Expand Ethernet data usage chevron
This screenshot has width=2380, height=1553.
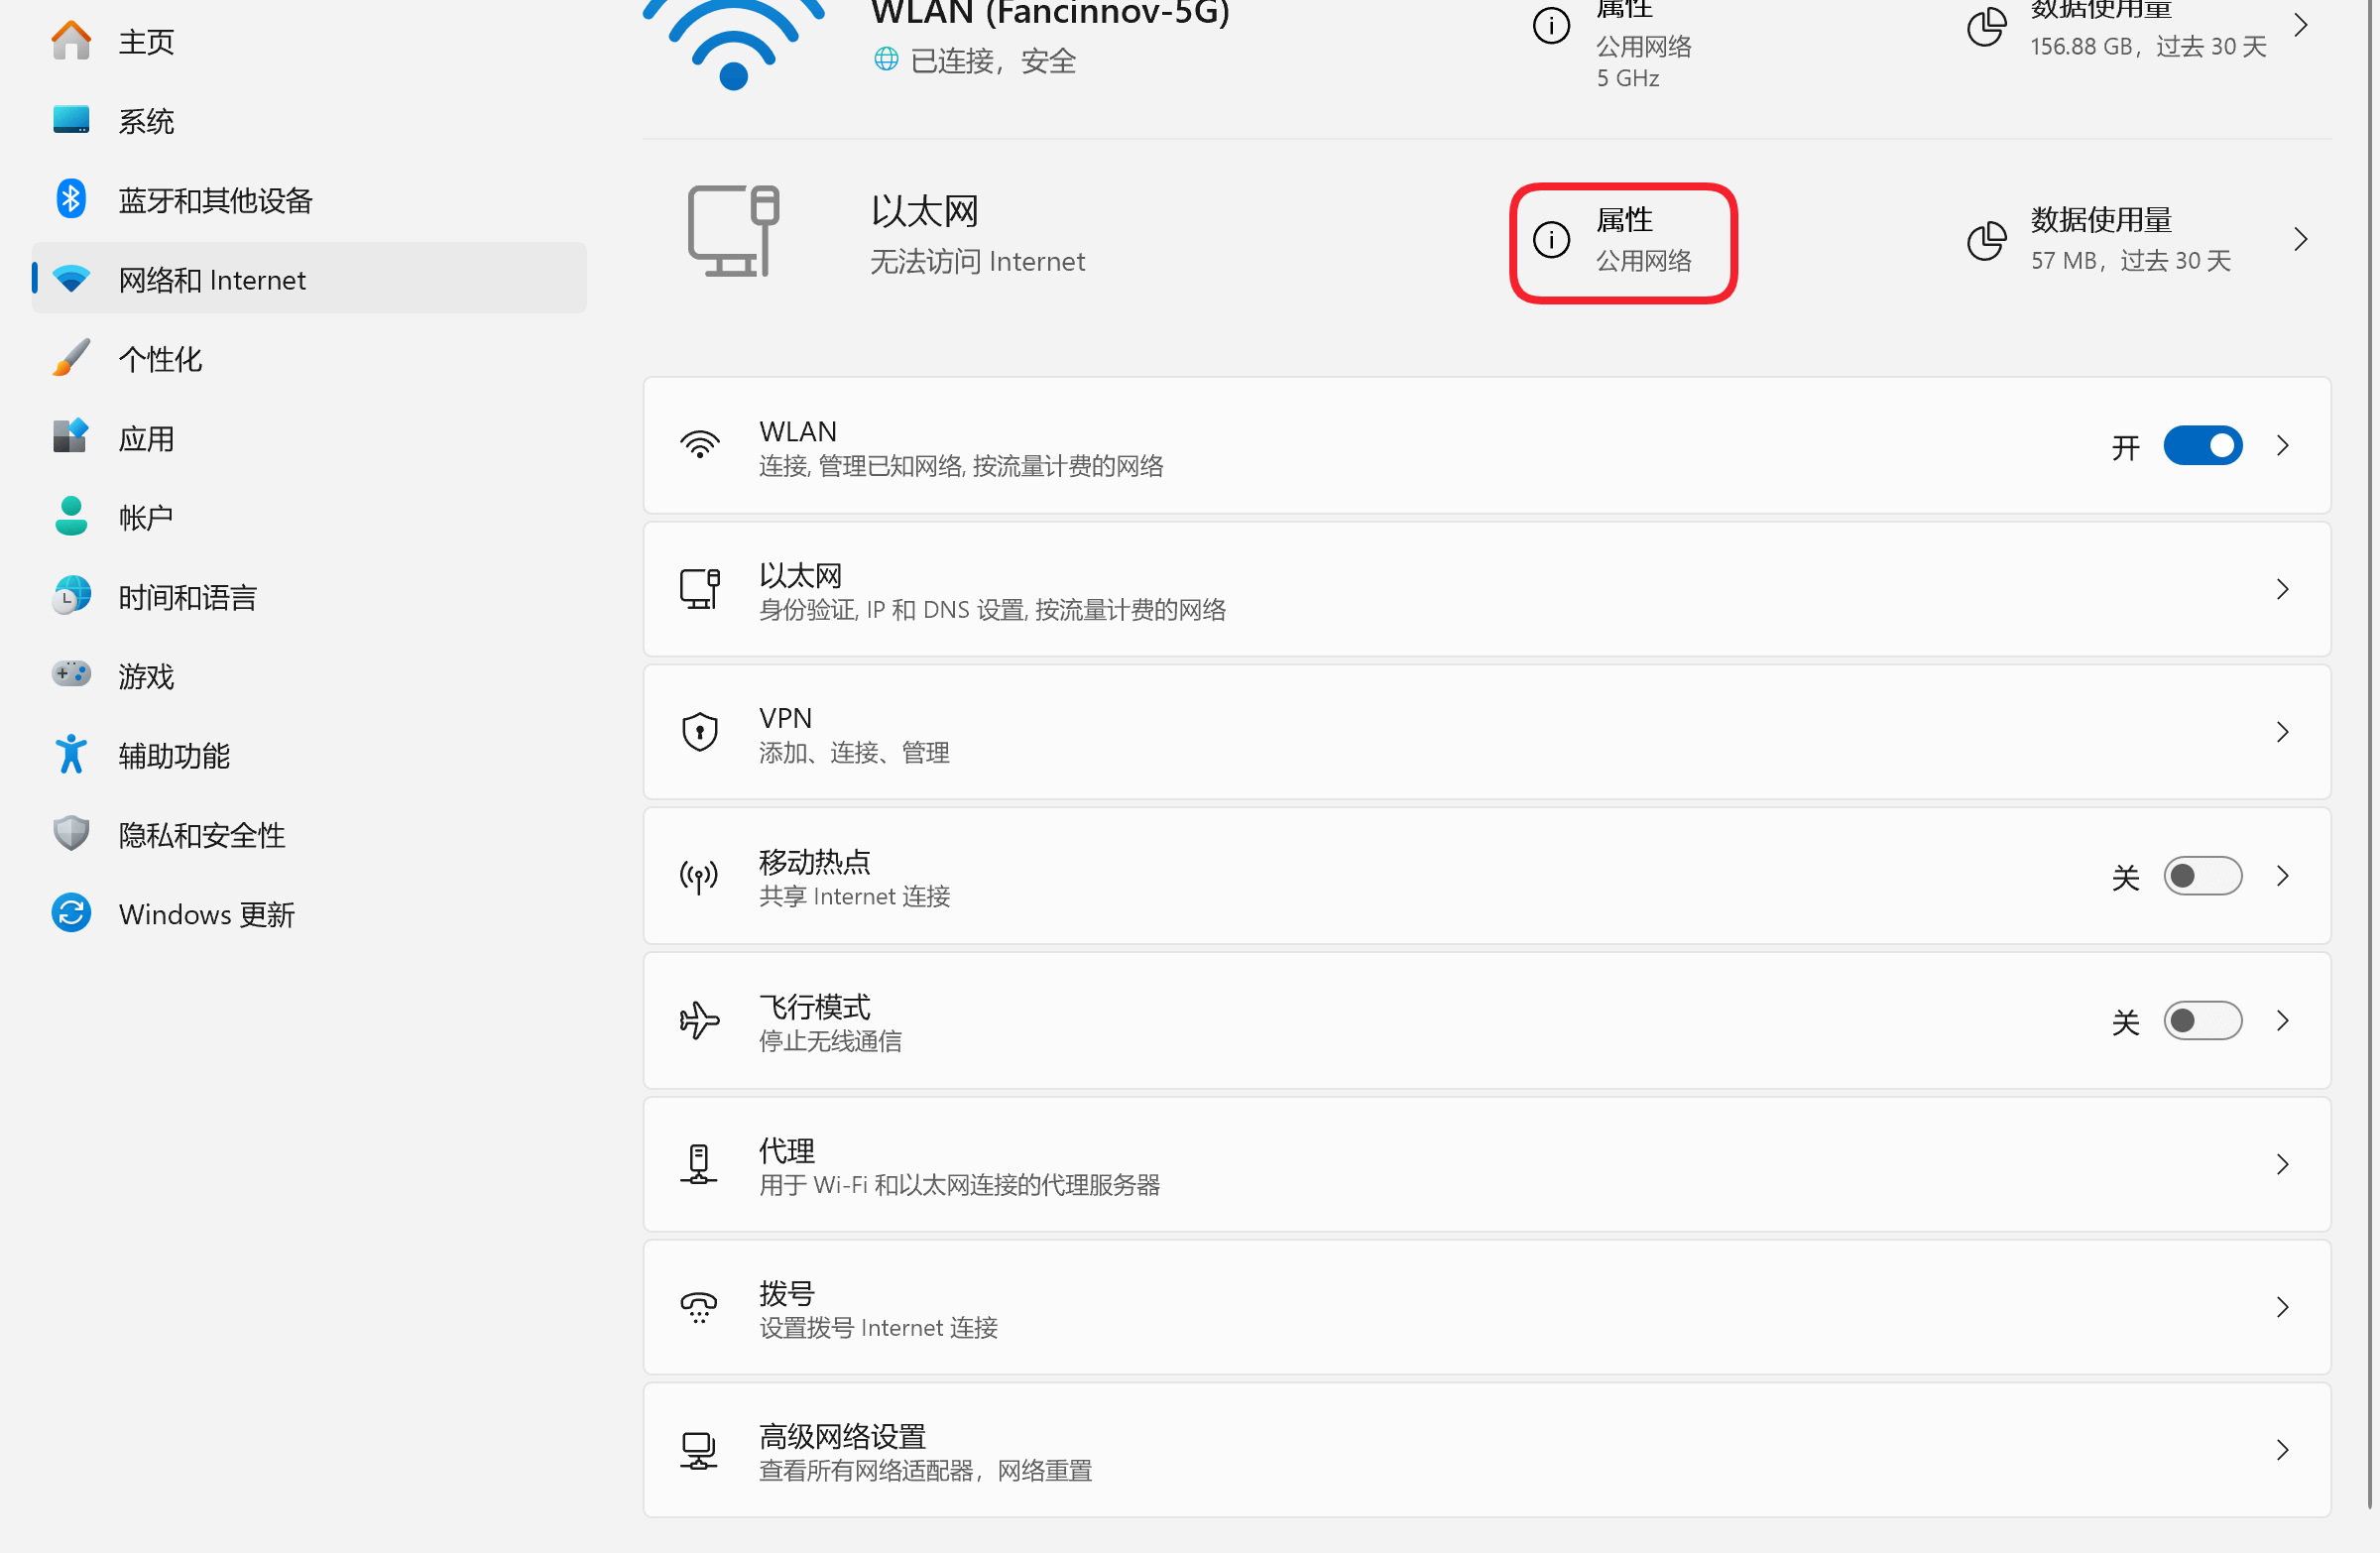[x=2300, y=239]
